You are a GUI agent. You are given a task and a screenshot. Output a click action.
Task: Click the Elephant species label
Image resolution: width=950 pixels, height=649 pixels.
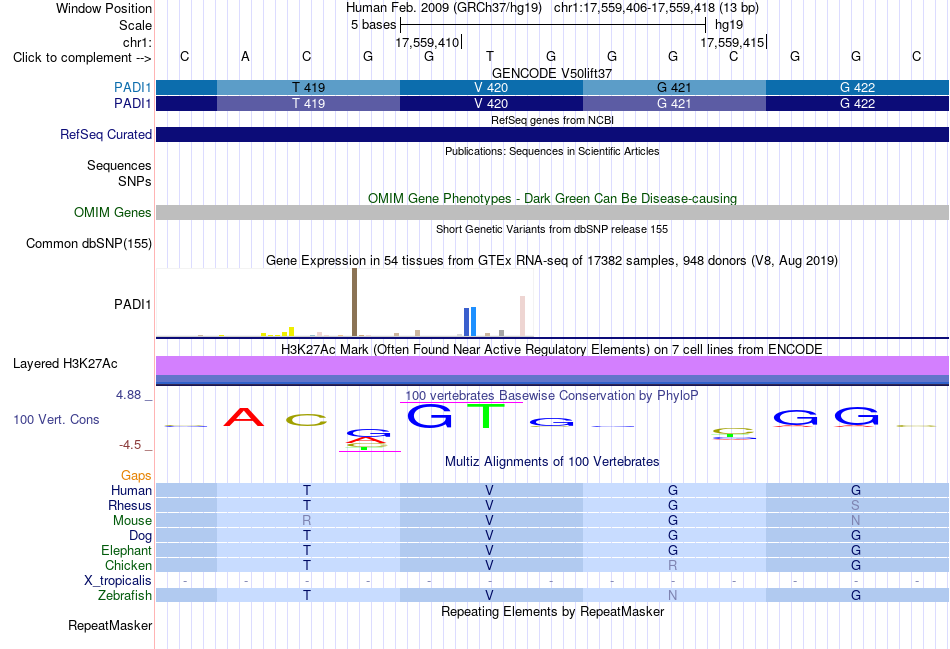tap(126, 550)
